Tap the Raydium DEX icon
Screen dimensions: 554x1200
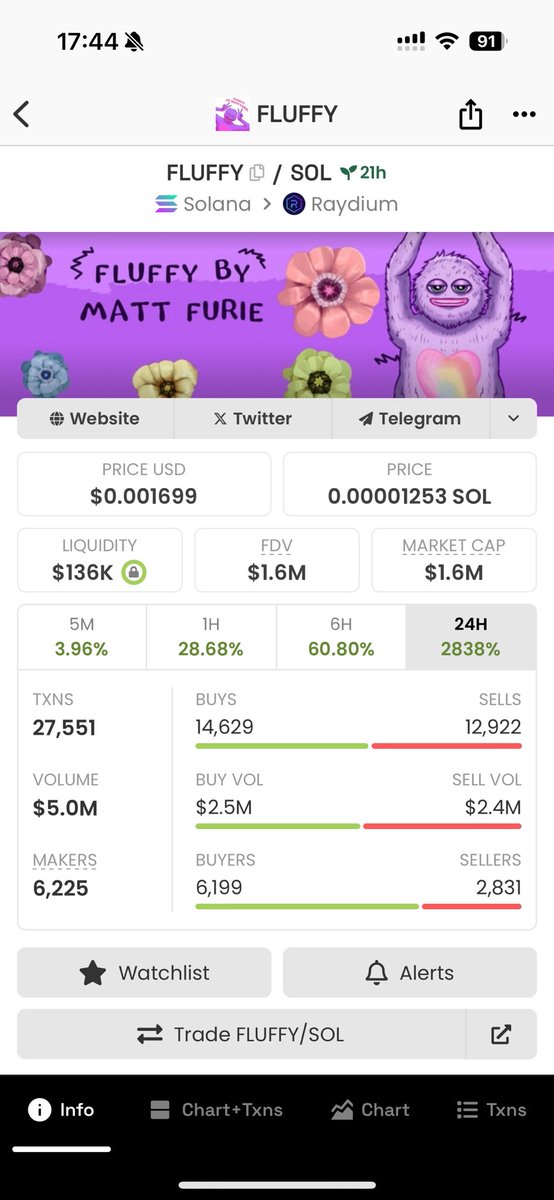pyautogui.click(x=294, y=204)
